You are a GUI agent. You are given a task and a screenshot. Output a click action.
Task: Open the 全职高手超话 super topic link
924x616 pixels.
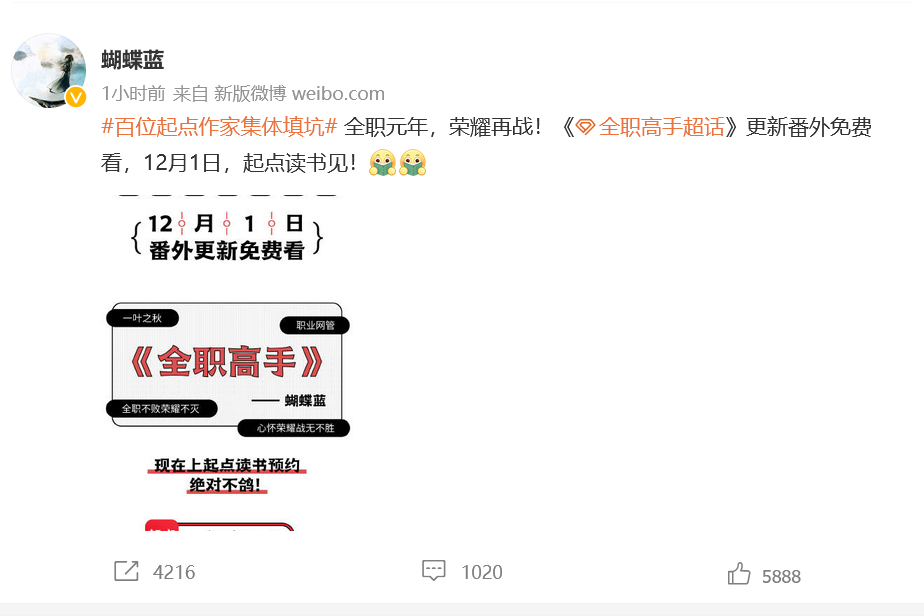(650, 127)
